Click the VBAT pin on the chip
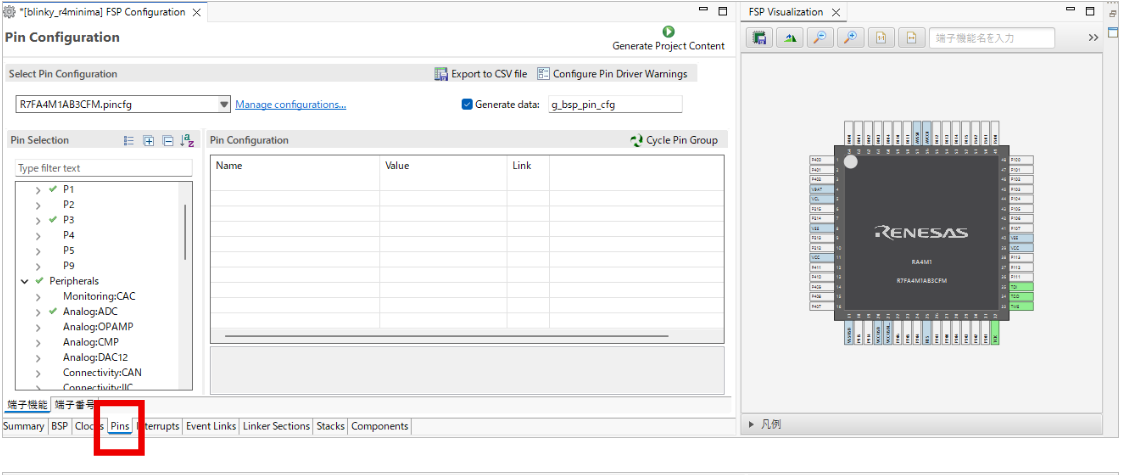1123x475 pixels. coord(821,188)
